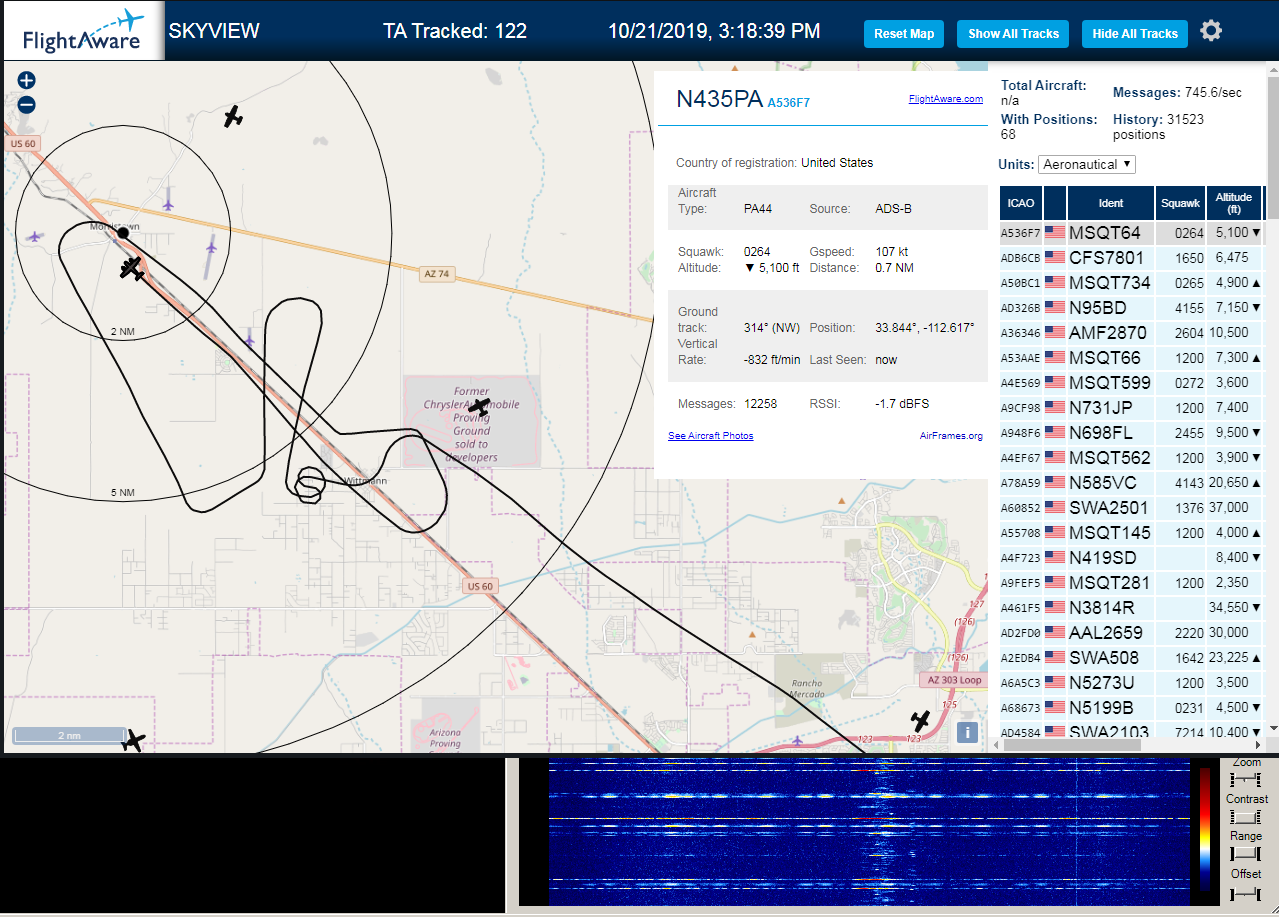Viewport: 1279px width, 917px height.
Task: Click Show All Tracks
Action: click(1013, 33)
